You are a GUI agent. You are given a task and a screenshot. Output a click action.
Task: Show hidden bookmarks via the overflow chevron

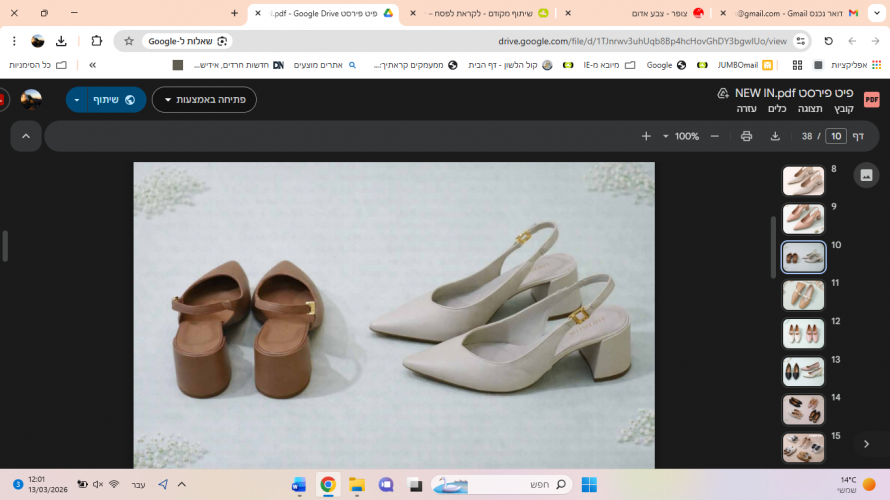coord(92,65)
